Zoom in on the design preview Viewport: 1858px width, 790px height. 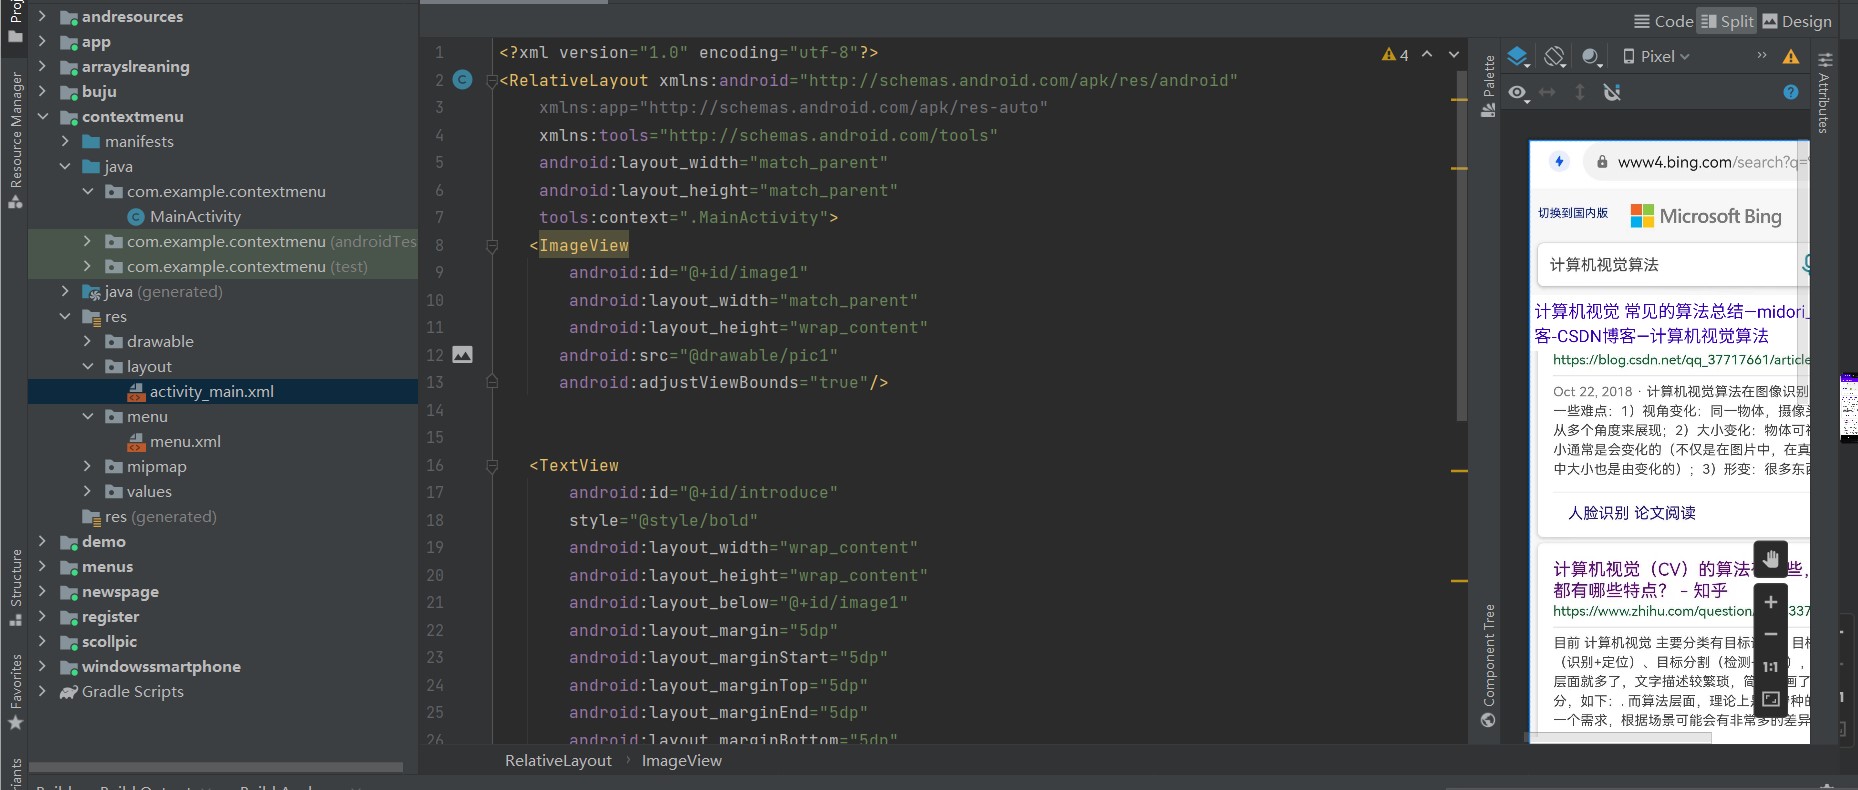1771,602
